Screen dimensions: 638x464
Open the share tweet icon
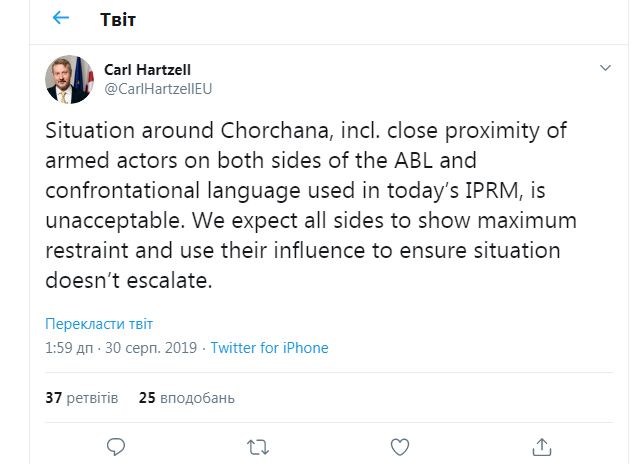(541, 445)
